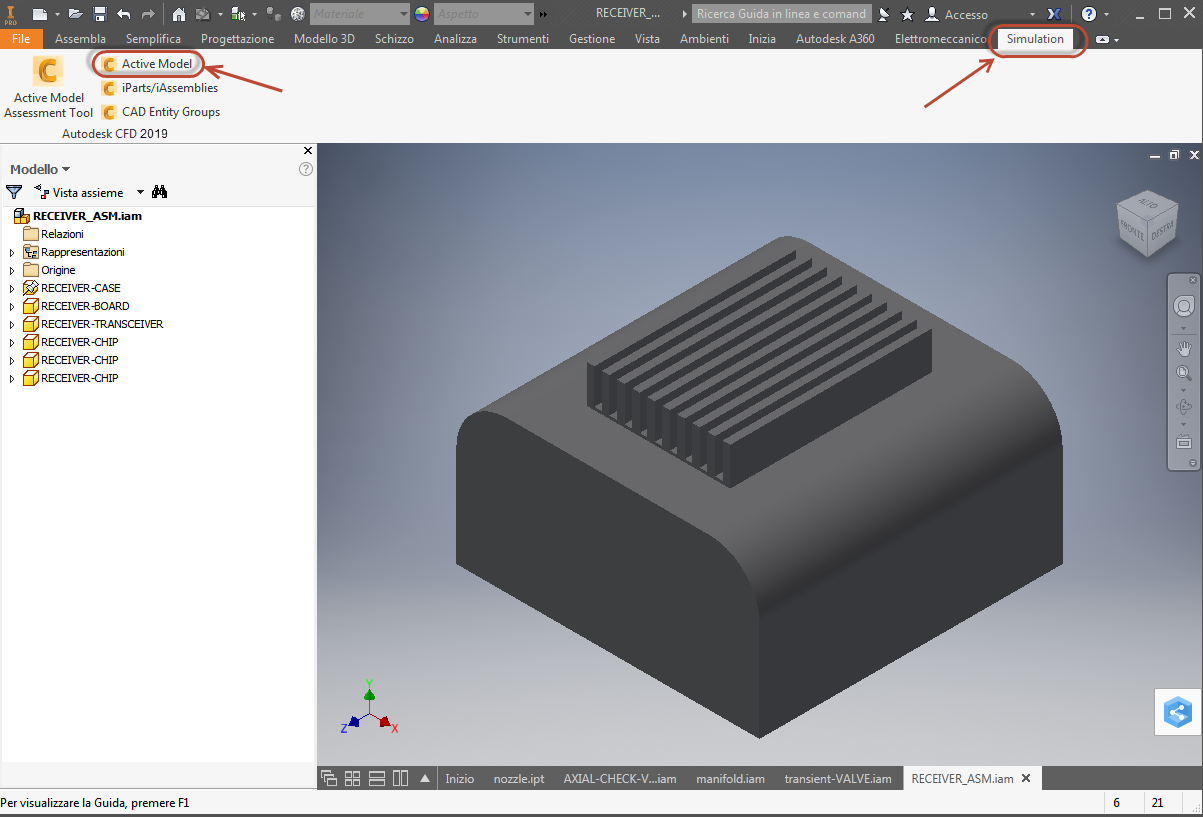Expand quick access toolbar overflow arrows
The width and height of the screenshot is (1203, 817).
[543, 15]
